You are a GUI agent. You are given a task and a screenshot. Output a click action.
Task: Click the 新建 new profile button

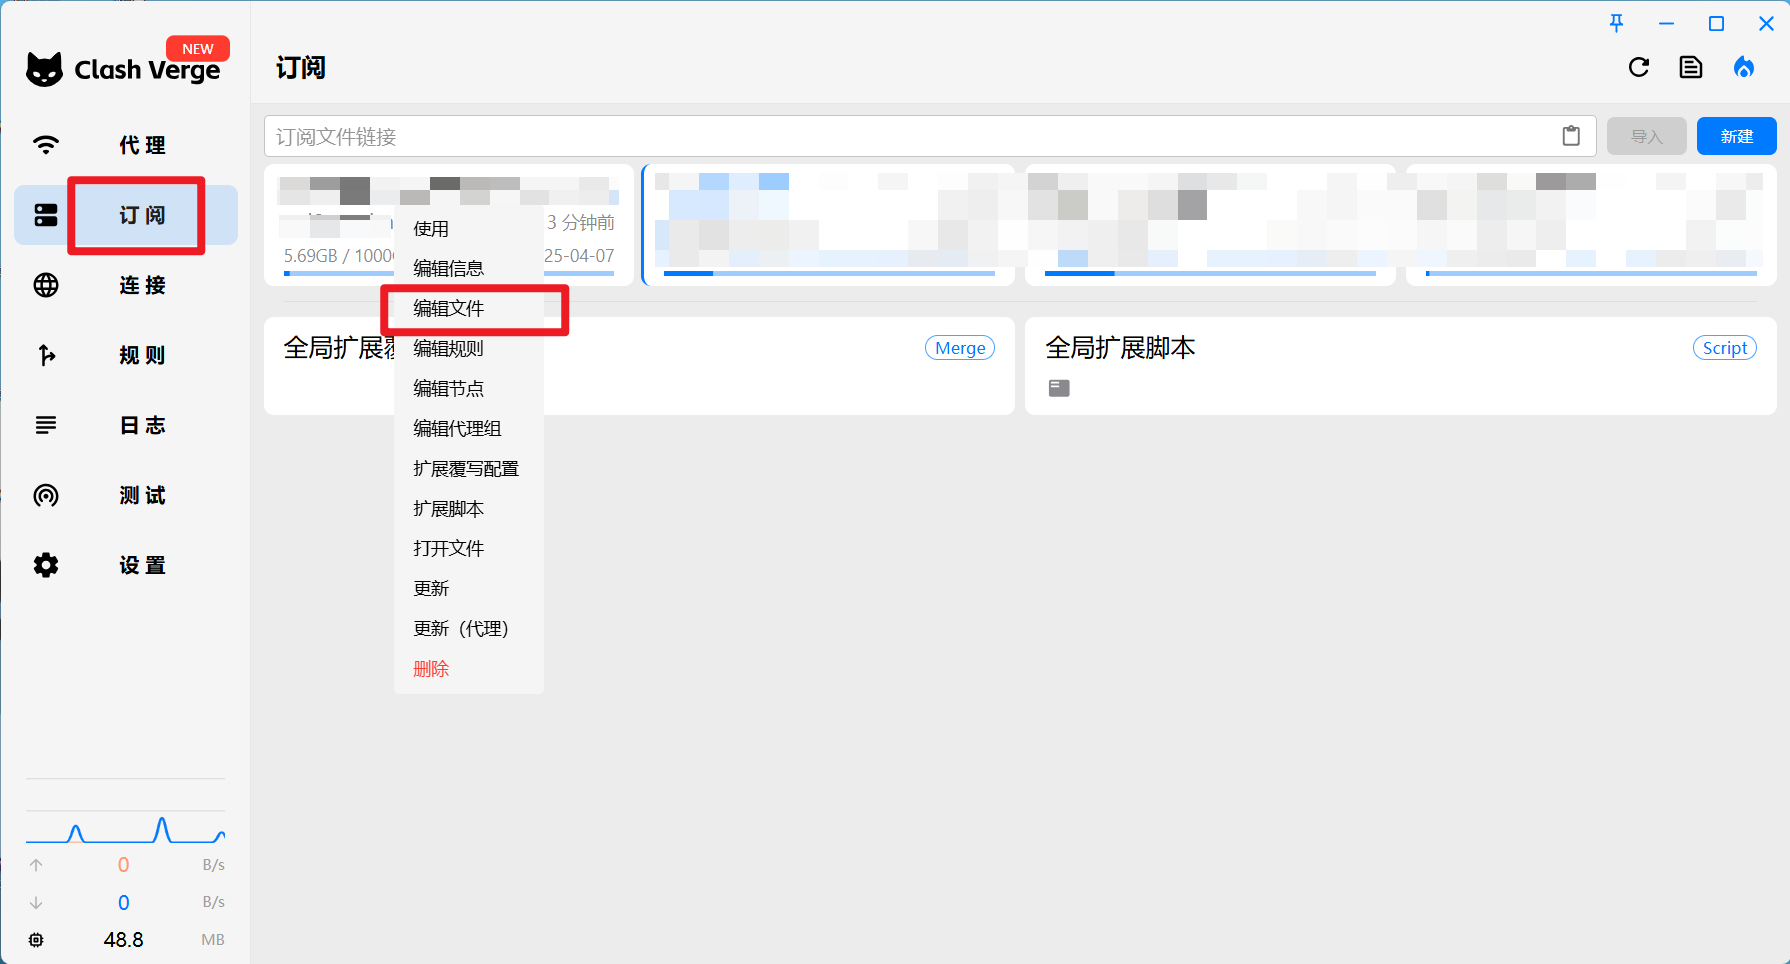[x=1736, y=136]
